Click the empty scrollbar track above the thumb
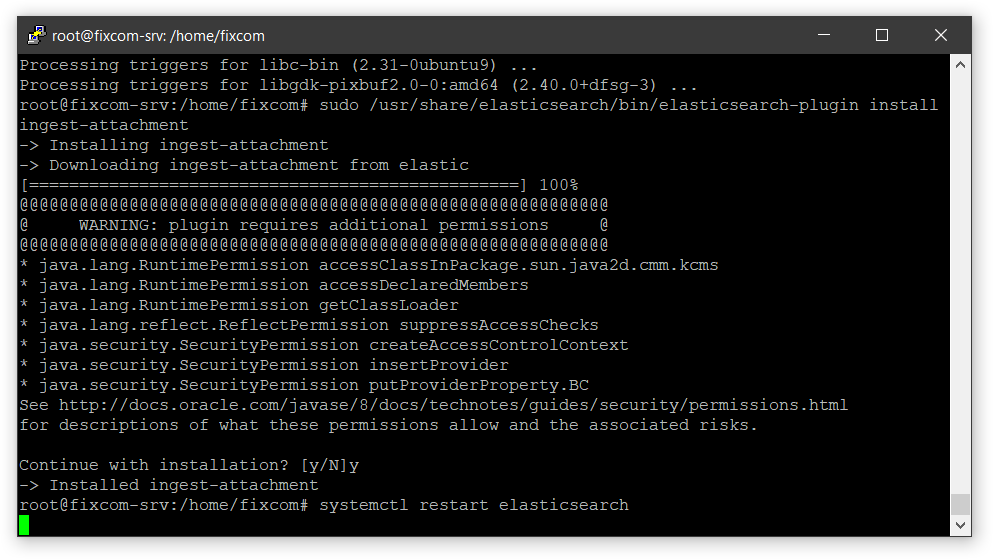The width and height of the screenshot is (993, 559). pyautogui.click(x=960, y=284)
